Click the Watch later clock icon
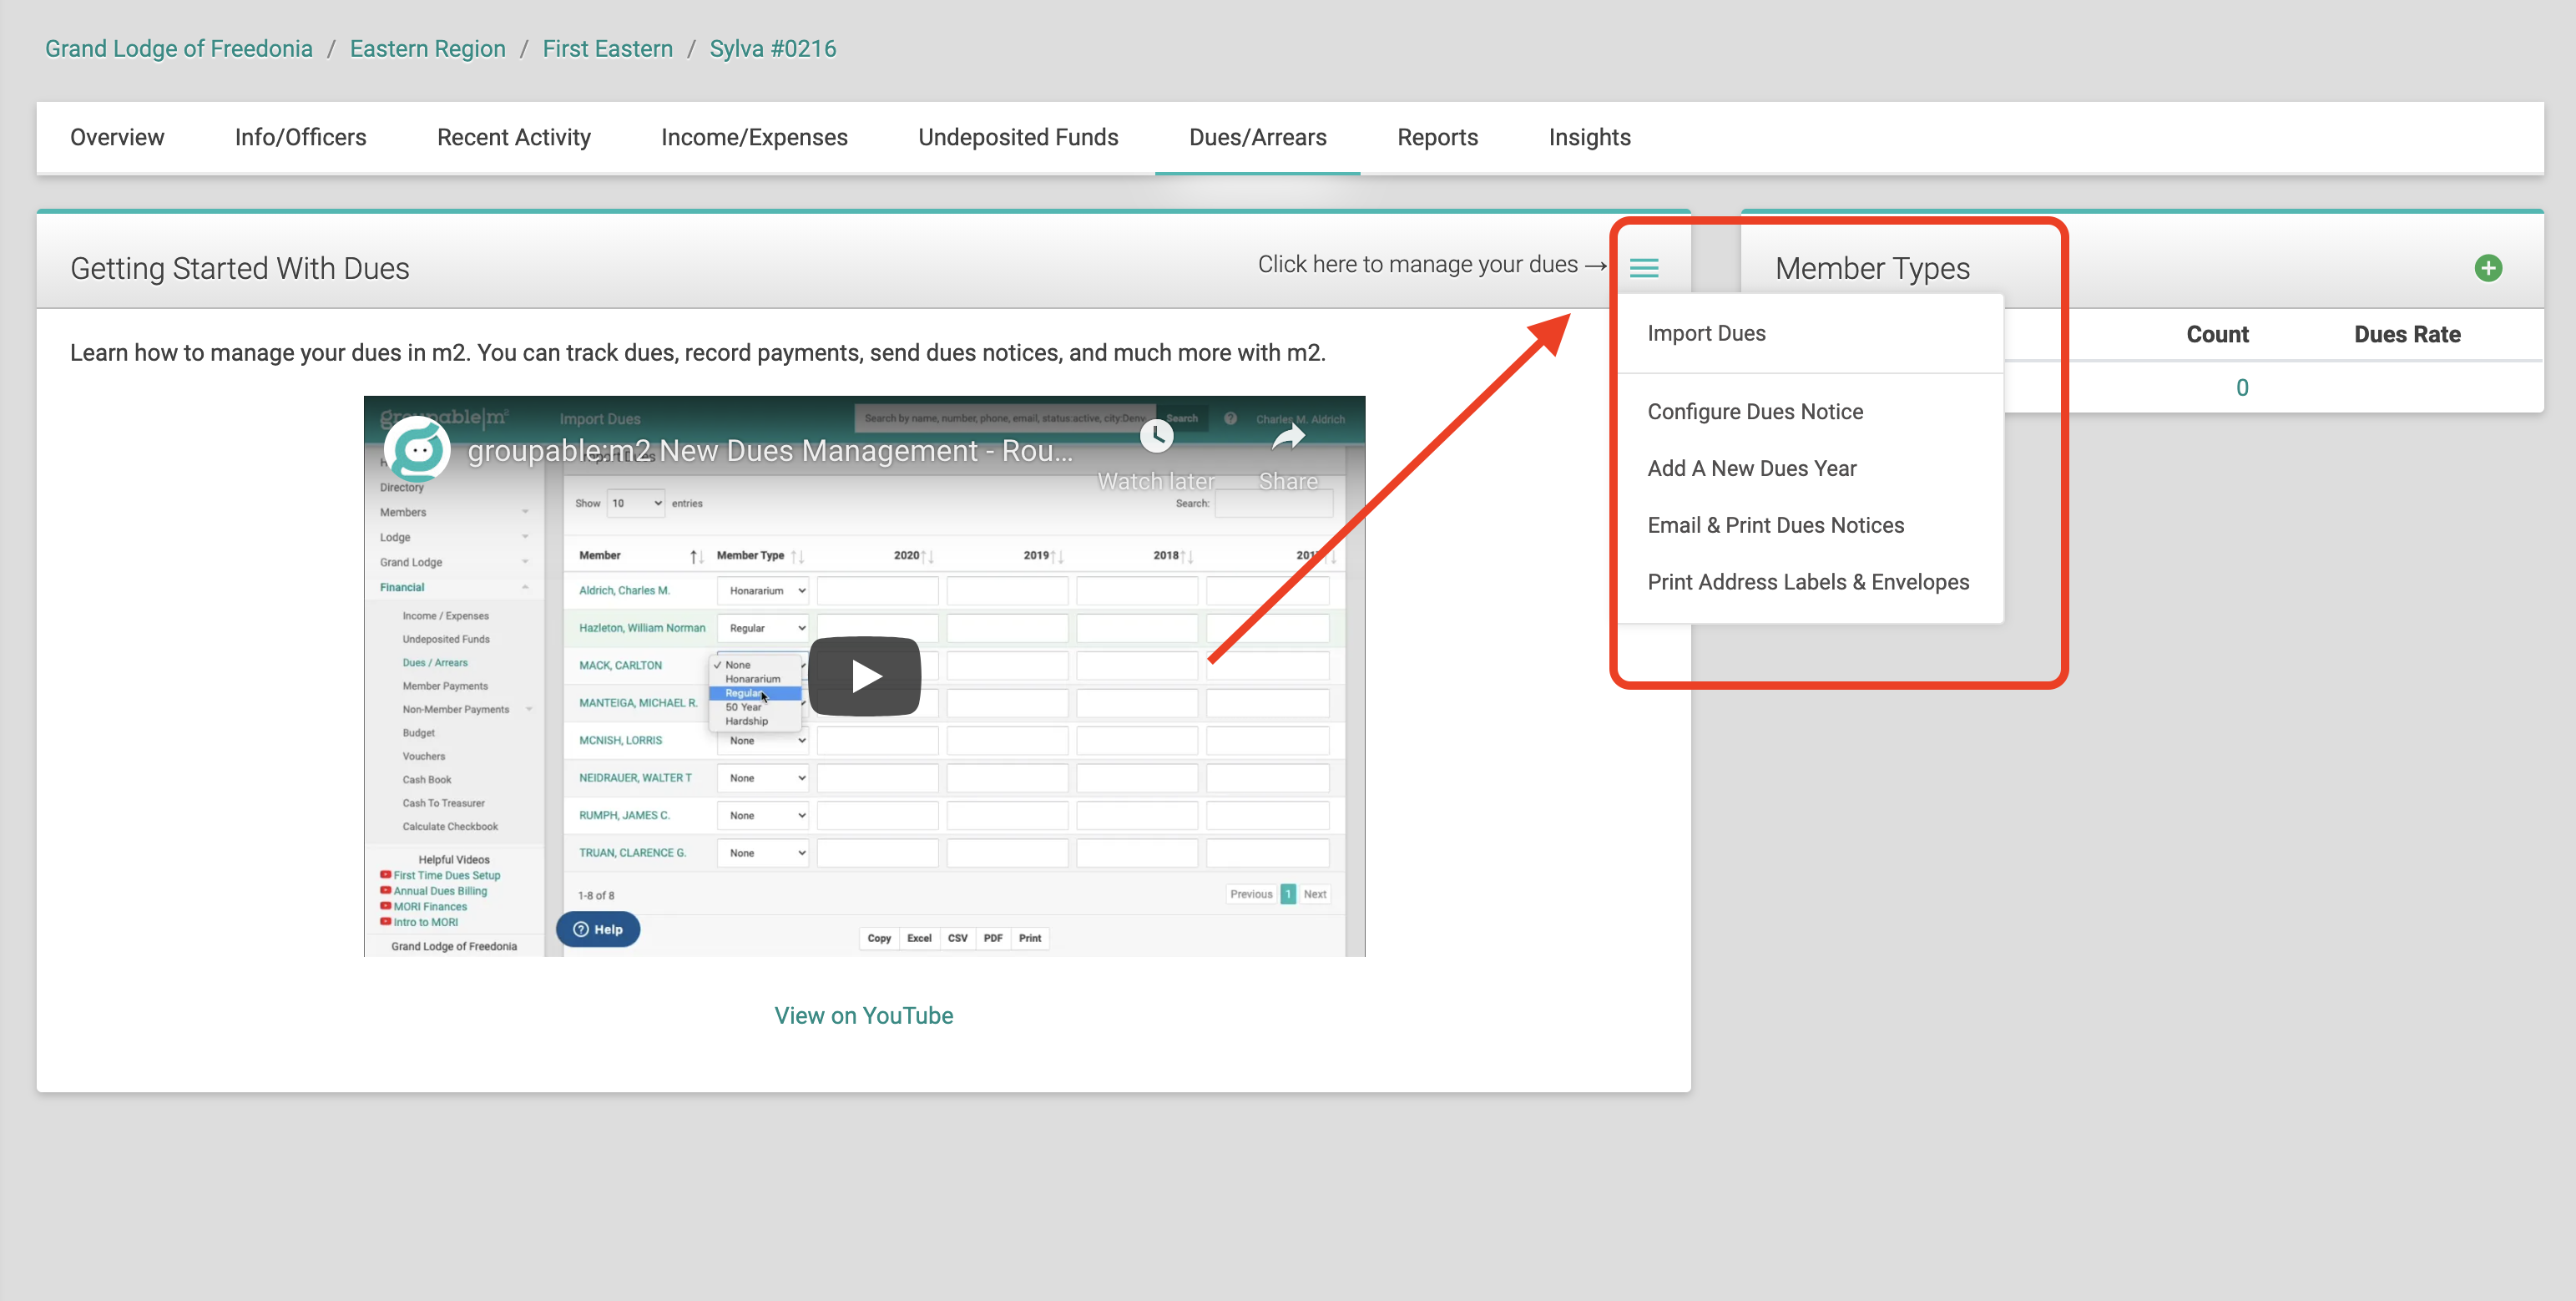Viewport: 2576px width, 1301px height. point(1156,436)
